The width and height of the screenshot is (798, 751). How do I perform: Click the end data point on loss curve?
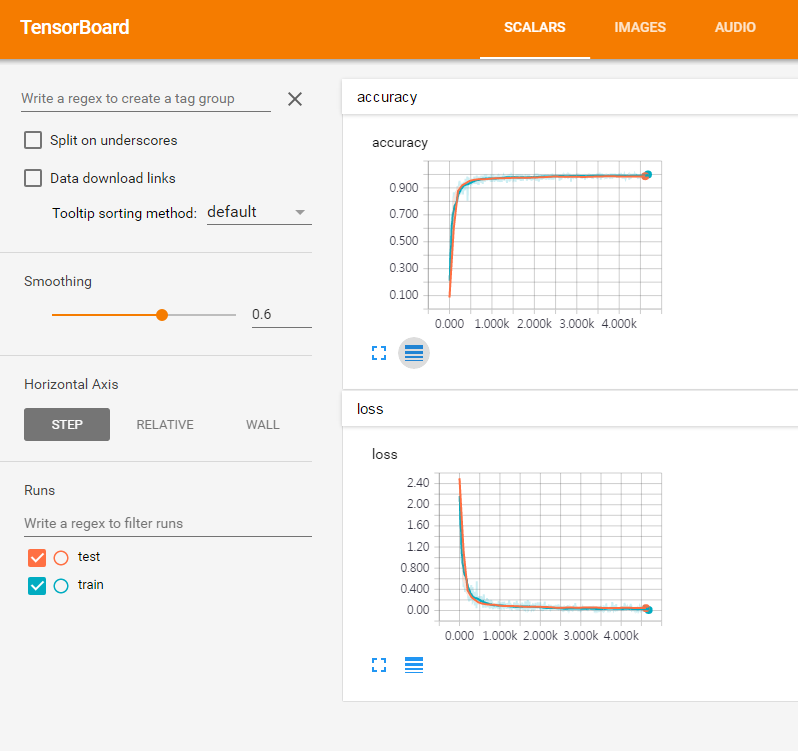[x=647, y=609]
